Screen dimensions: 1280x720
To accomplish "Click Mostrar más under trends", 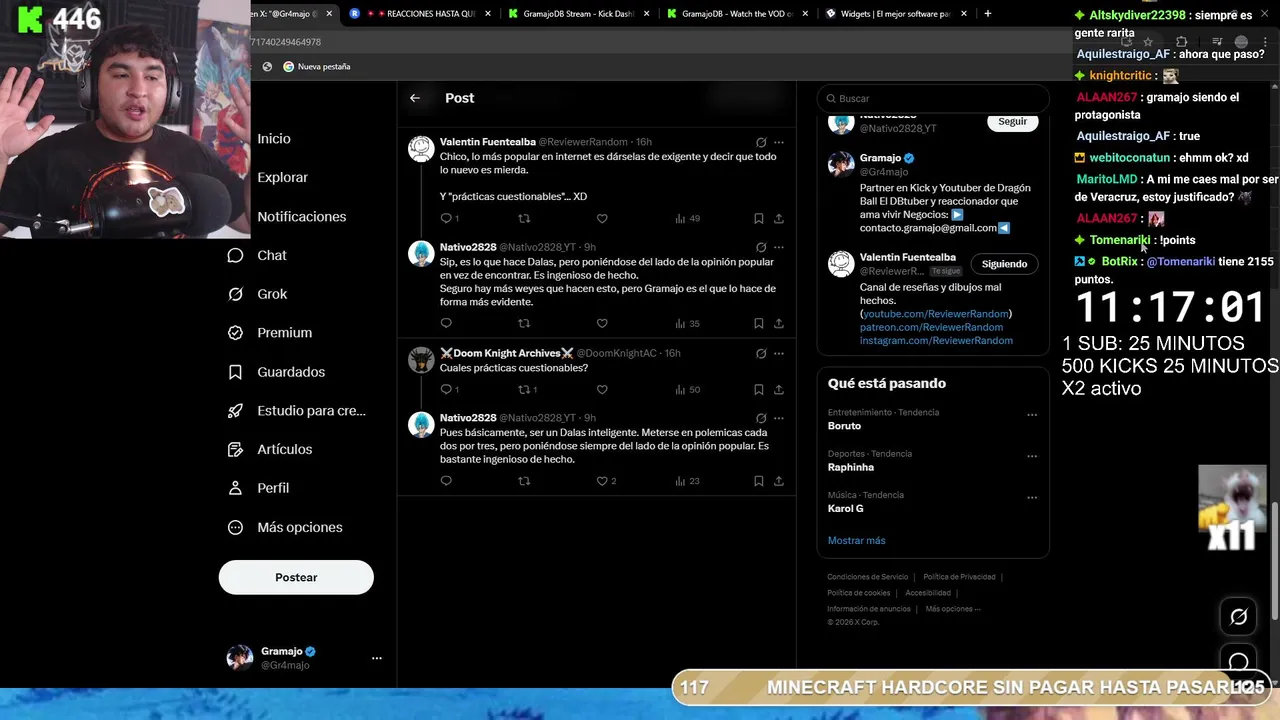I will [856, 541].
